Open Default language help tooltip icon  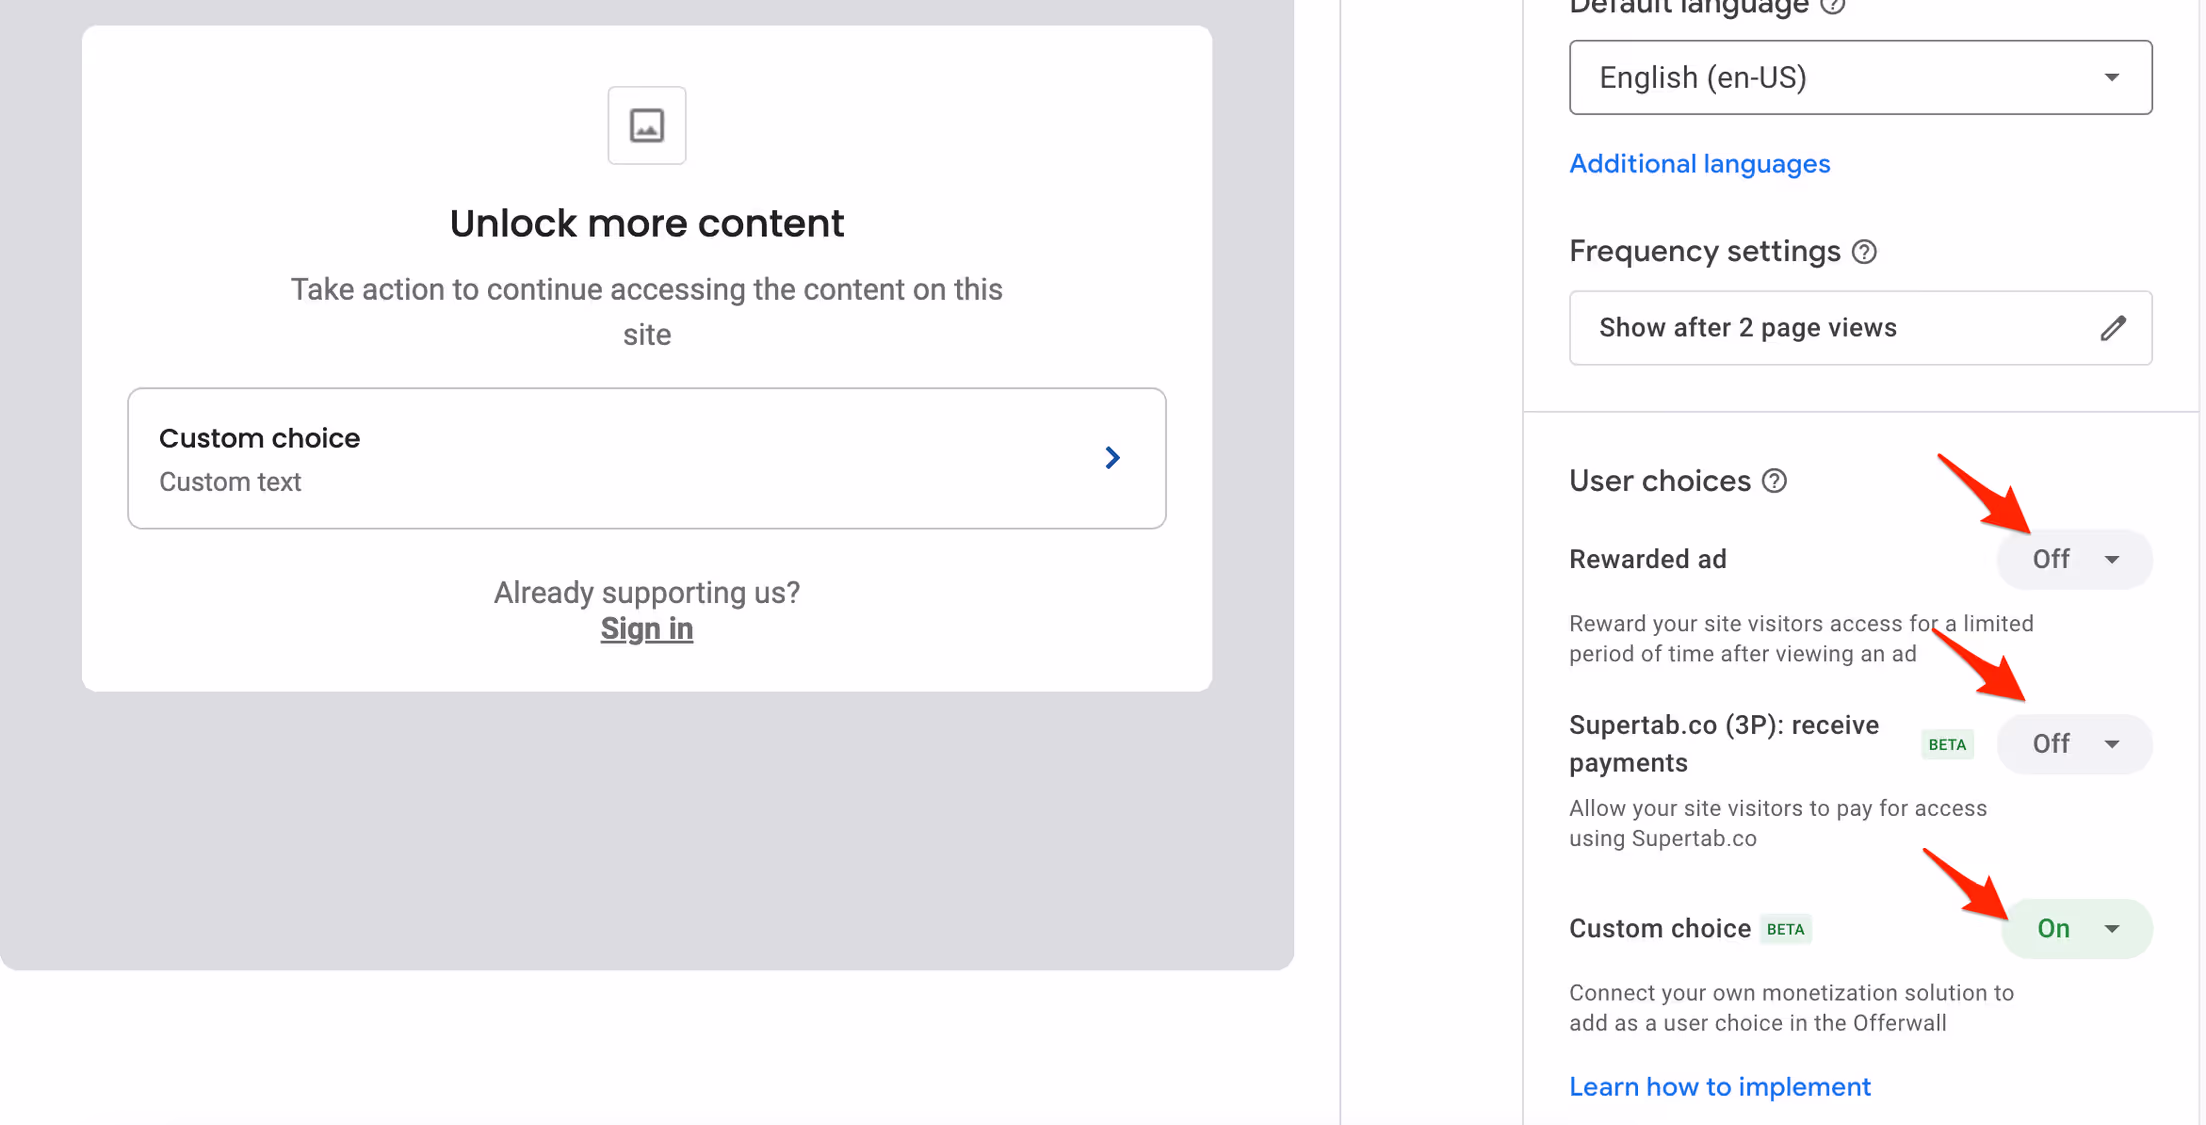point(1832,6)
